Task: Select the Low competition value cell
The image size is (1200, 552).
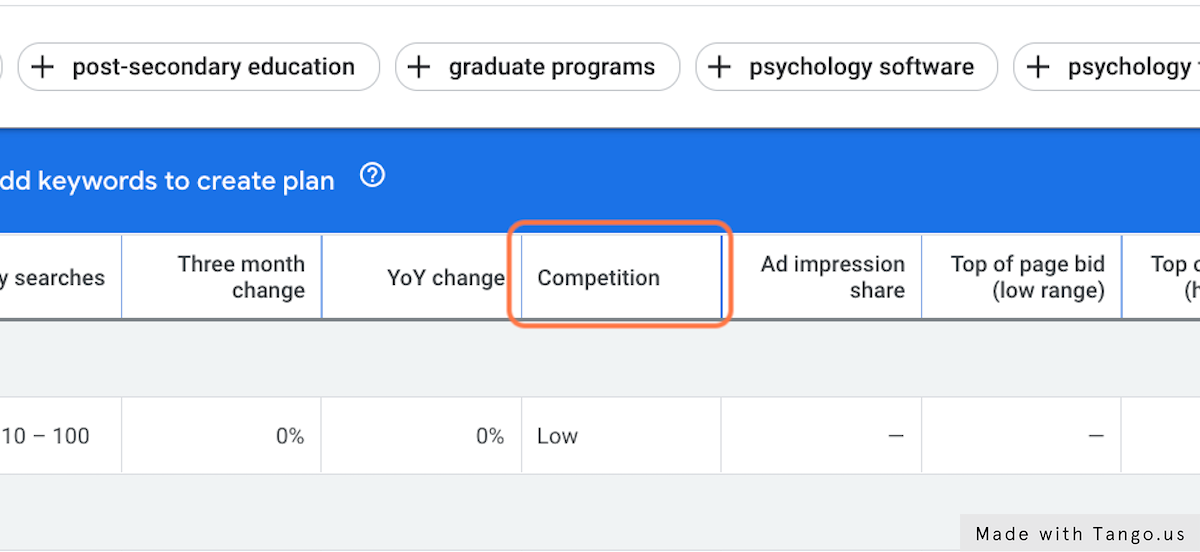Action: 557,436
